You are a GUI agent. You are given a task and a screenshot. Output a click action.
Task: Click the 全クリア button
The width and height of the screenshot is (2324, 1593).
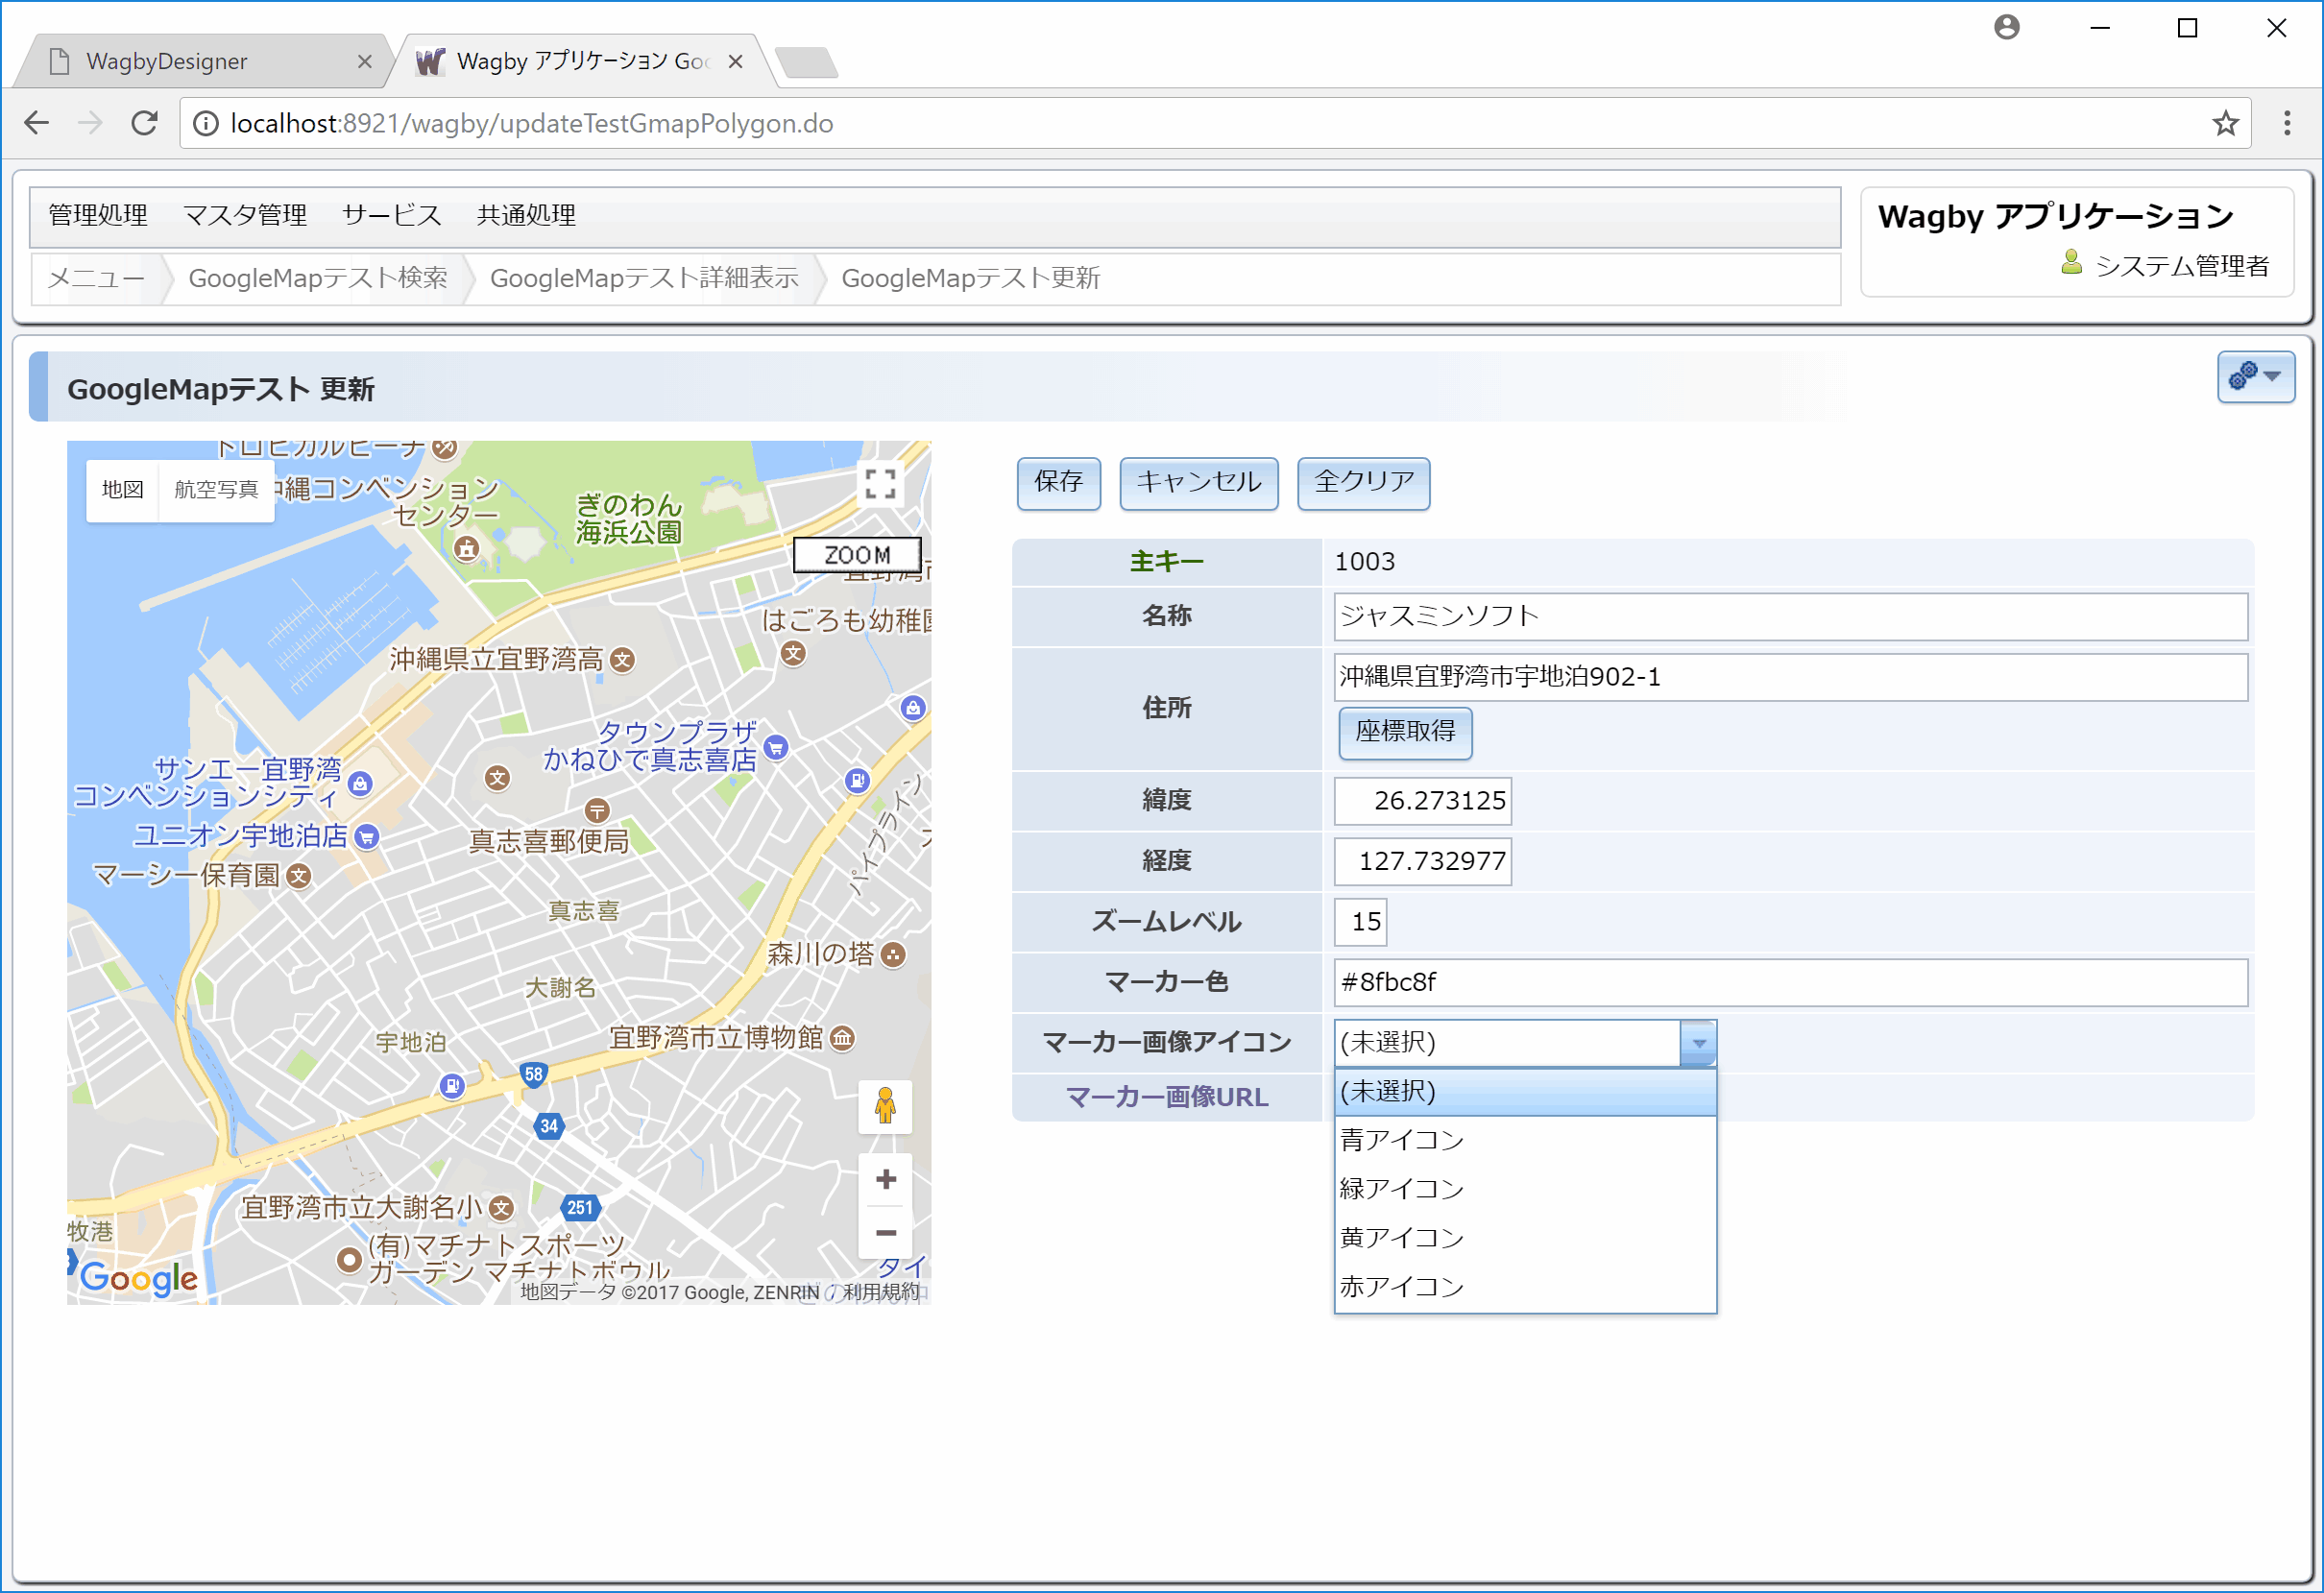tap(1363, 483)
